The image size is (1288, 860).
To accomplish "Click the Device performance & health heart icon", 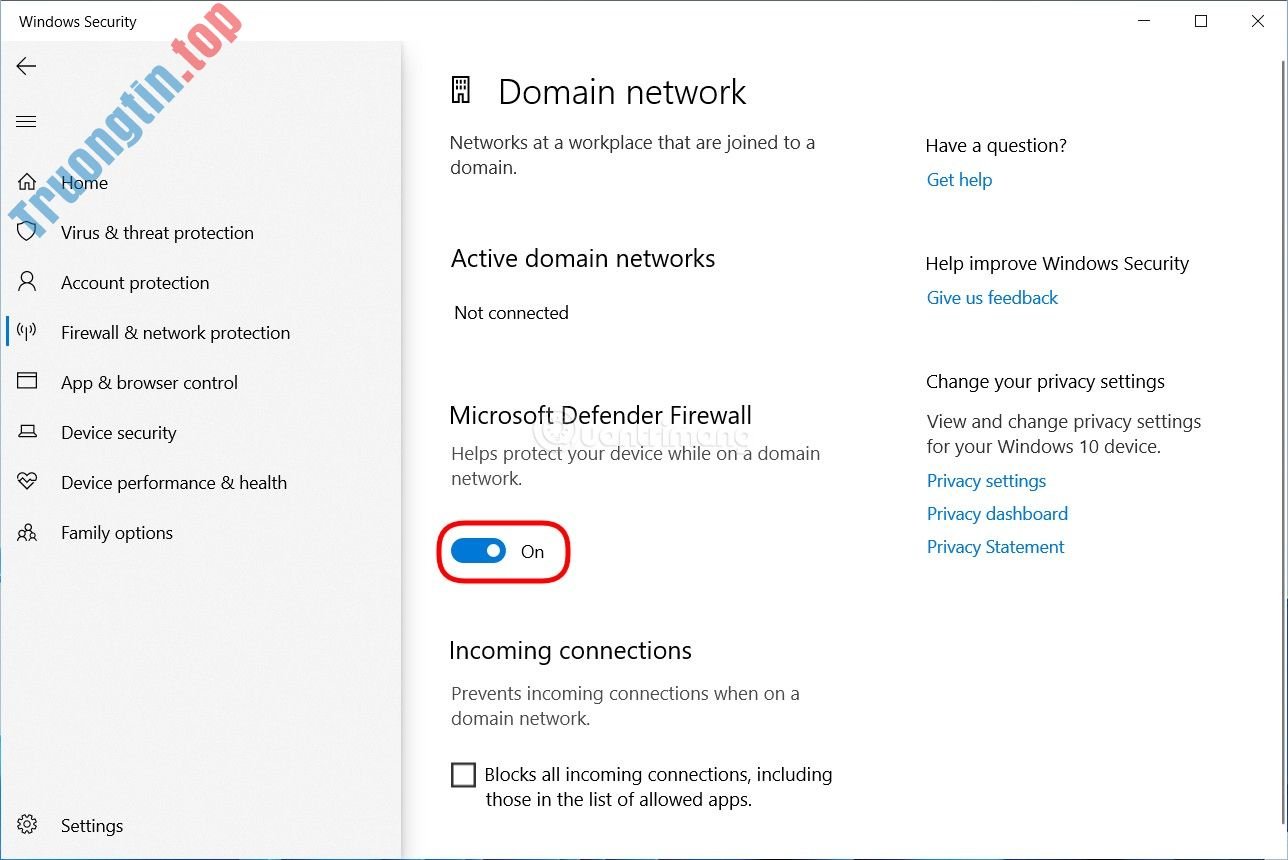I will point(27,482).
